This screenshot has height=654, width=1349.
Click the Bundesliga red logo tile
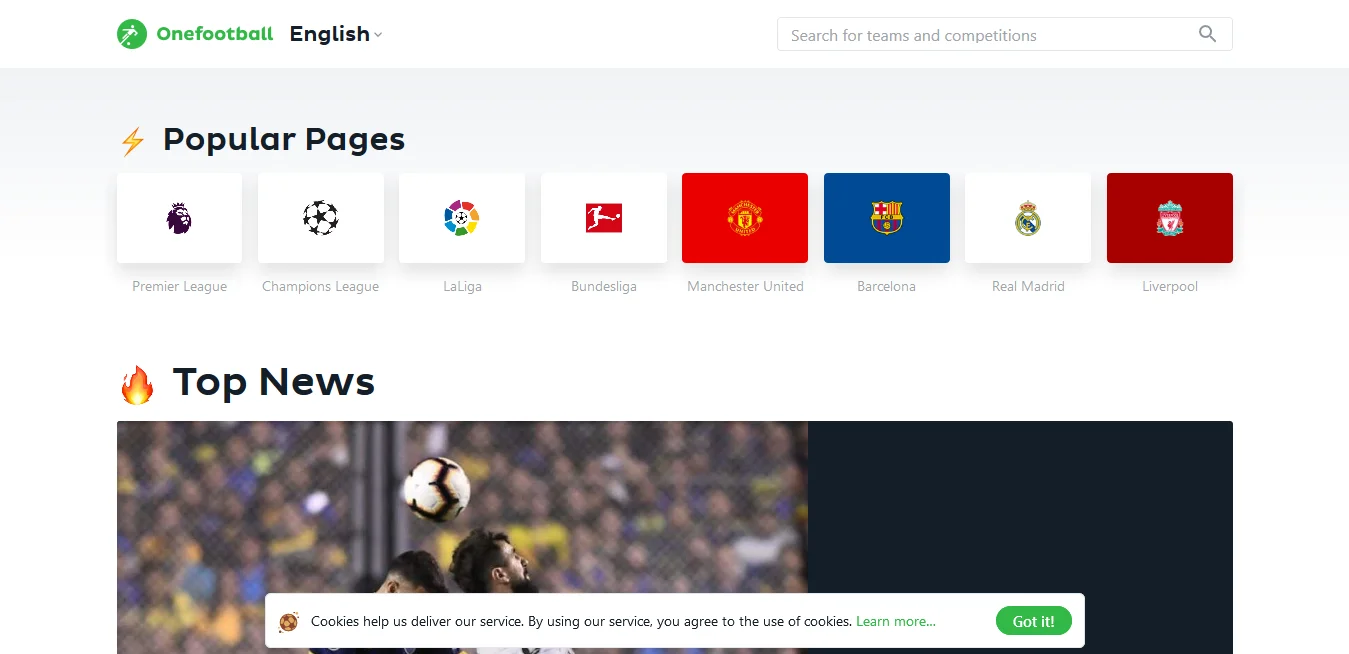click(604, 218)
